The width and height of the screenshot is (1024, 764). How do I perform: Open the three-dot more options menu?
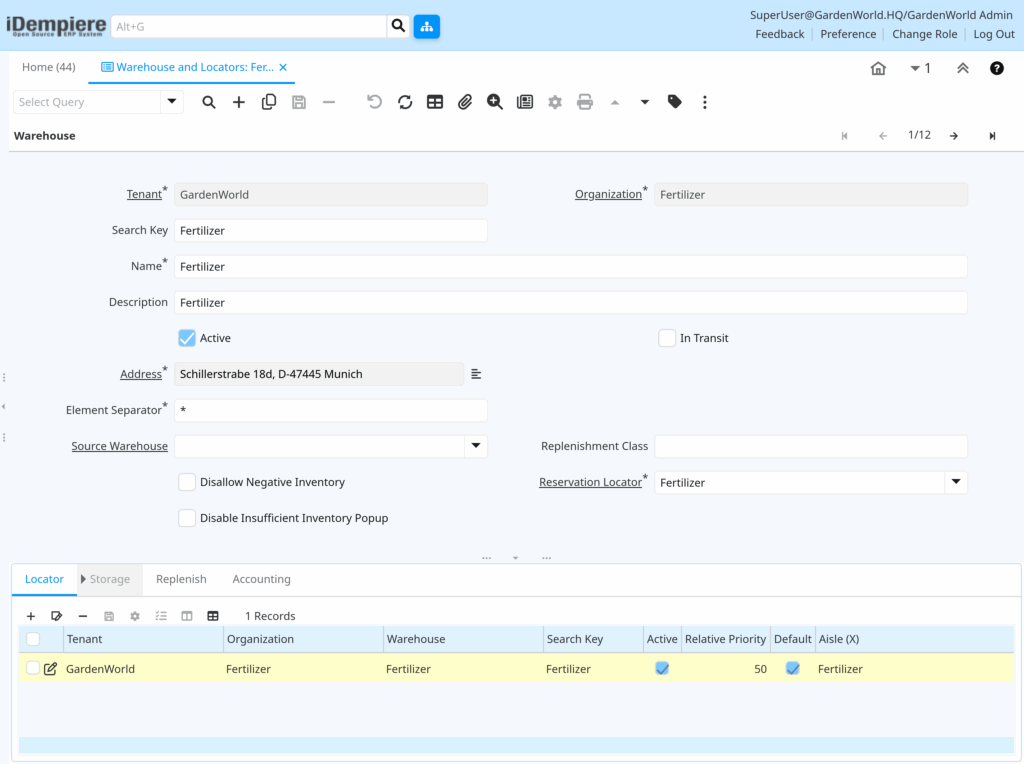tap(704, 102)
